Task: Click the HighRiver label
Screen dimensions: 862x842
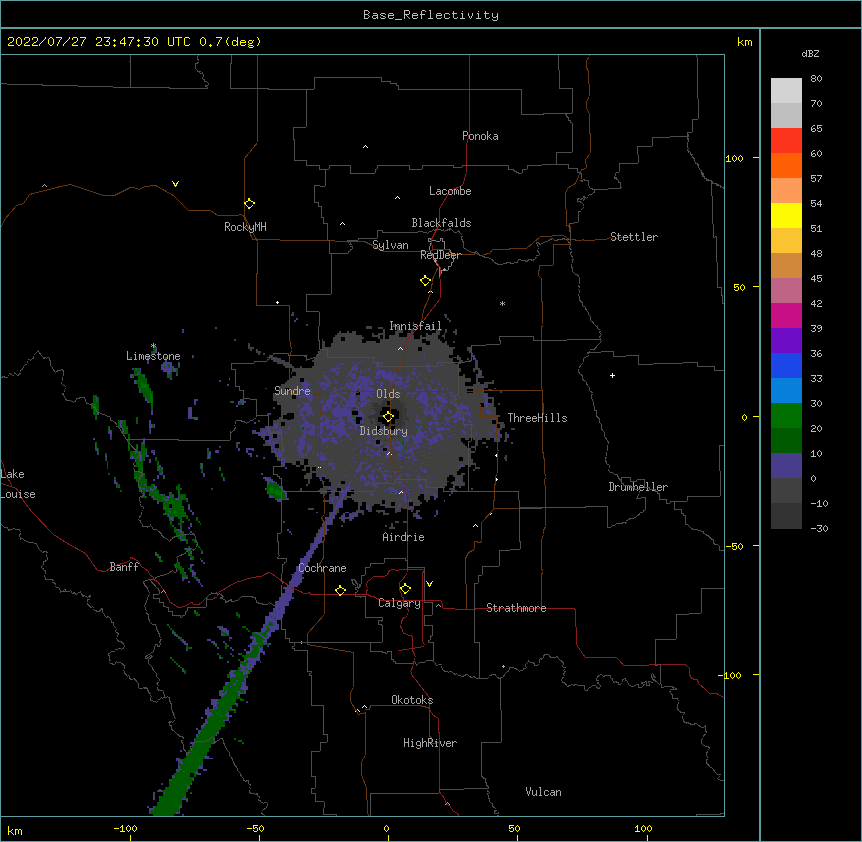Action: coord(430,743)
